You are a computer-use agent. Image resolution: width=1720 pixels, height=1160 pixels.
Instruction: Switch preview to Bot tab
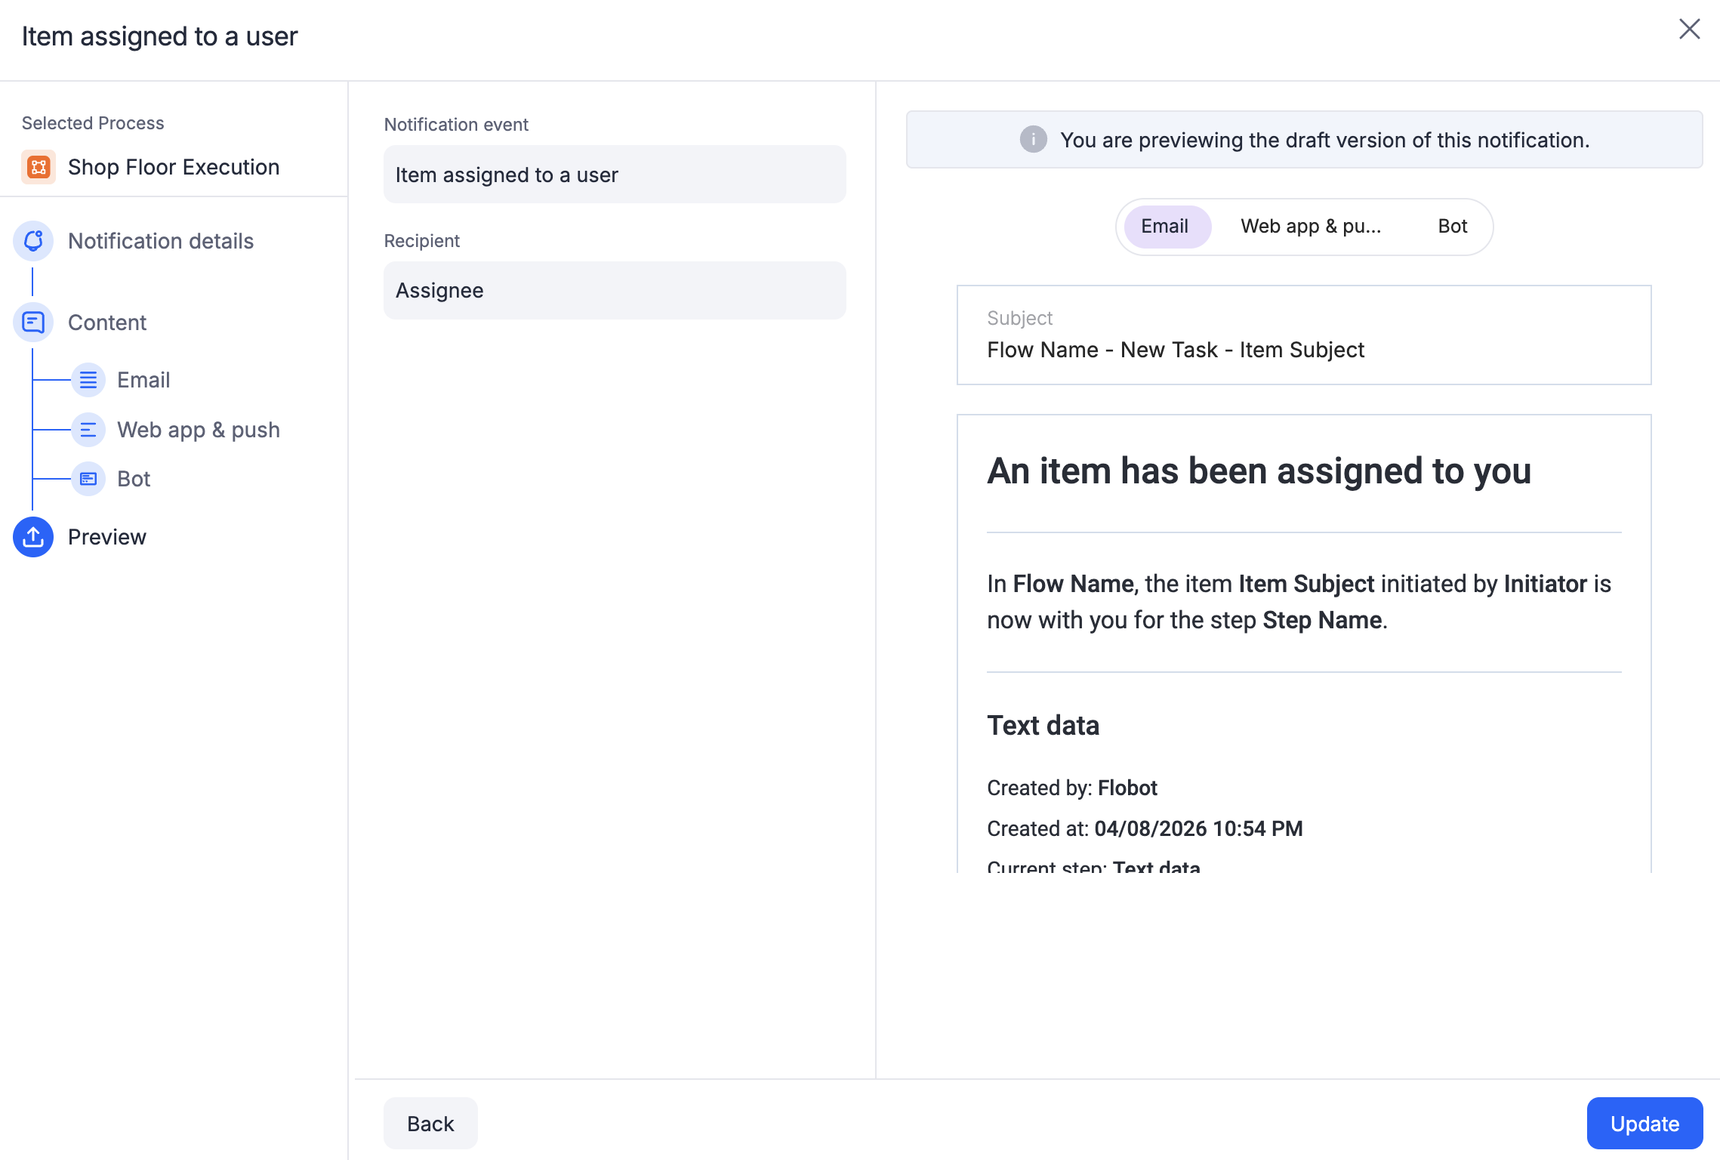(x=1452, y=226)
